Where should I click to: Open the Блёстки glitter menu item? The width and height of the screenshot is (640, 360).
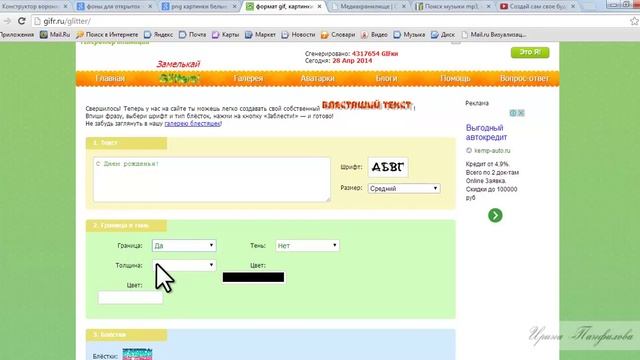(x=179, y=78)
